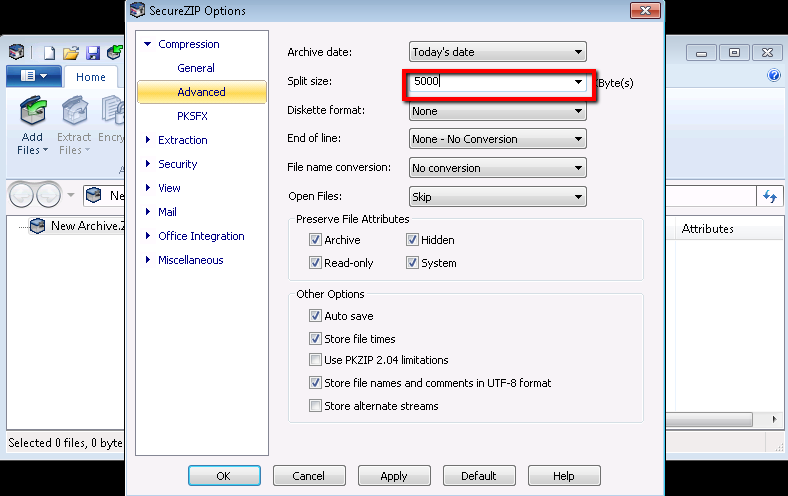Click the refresh arrows icon beside address bar
This screenshot has width=788, height=496.
[x=770, y=196]
